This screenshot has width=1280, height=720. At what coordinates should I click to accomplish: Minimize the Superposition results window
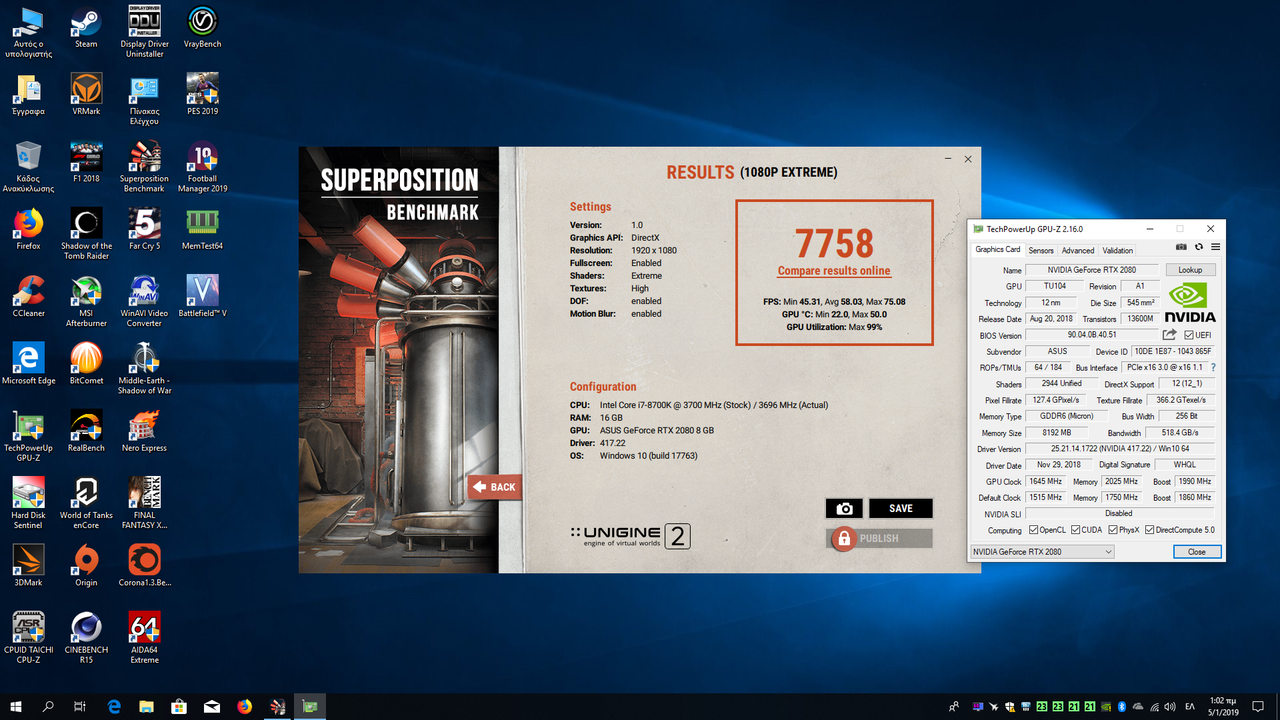tap(948, 159)
